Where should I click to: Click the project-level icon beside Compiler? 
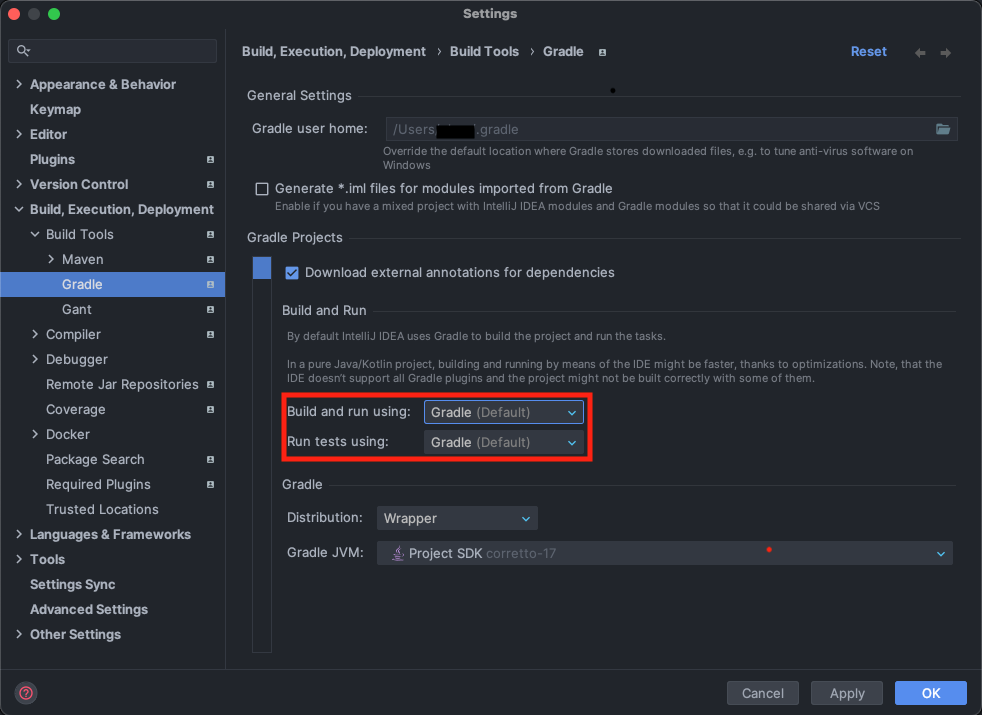click(210, 335)
